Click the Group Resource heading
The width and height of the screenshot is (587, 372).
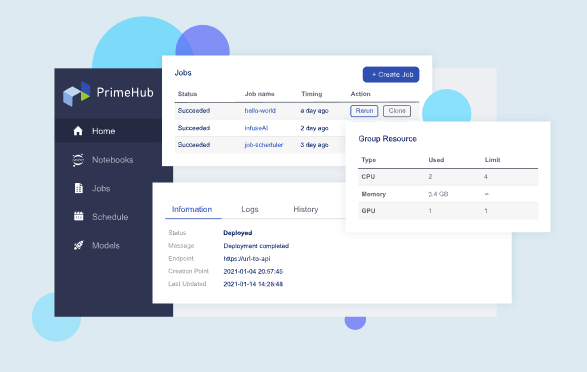point(387,139)
